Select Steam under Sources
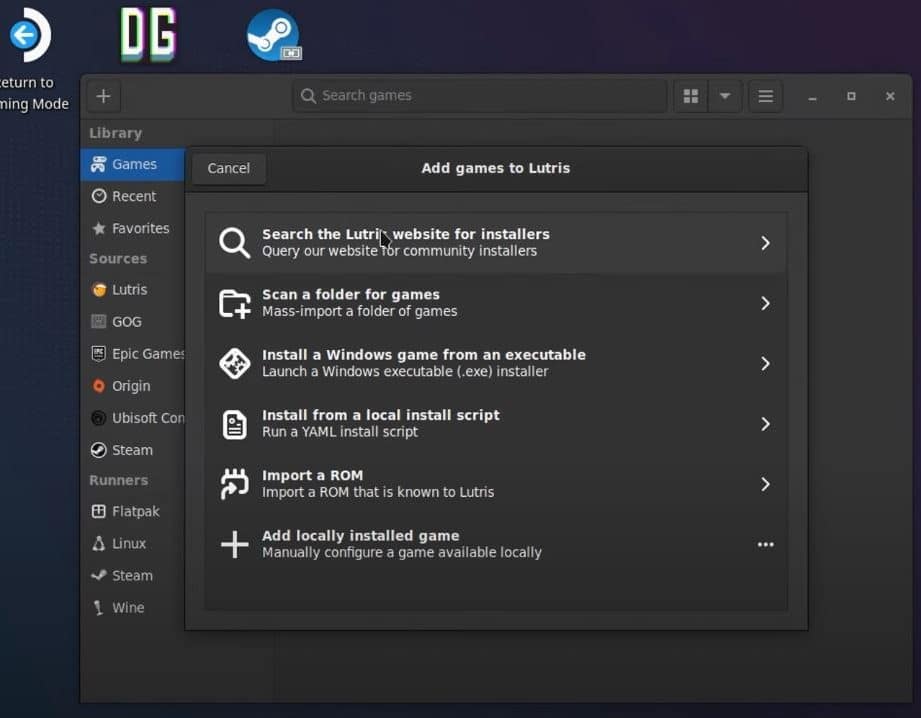This screenshot has height=718, width=921. (133, 450)
